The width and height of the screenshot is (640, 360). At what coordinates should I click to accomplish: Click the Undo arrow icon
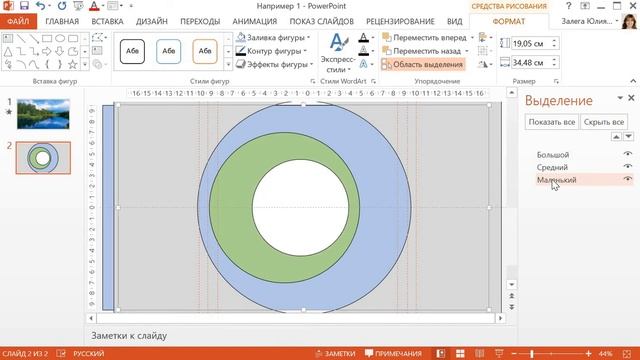(x=40, y=6)
